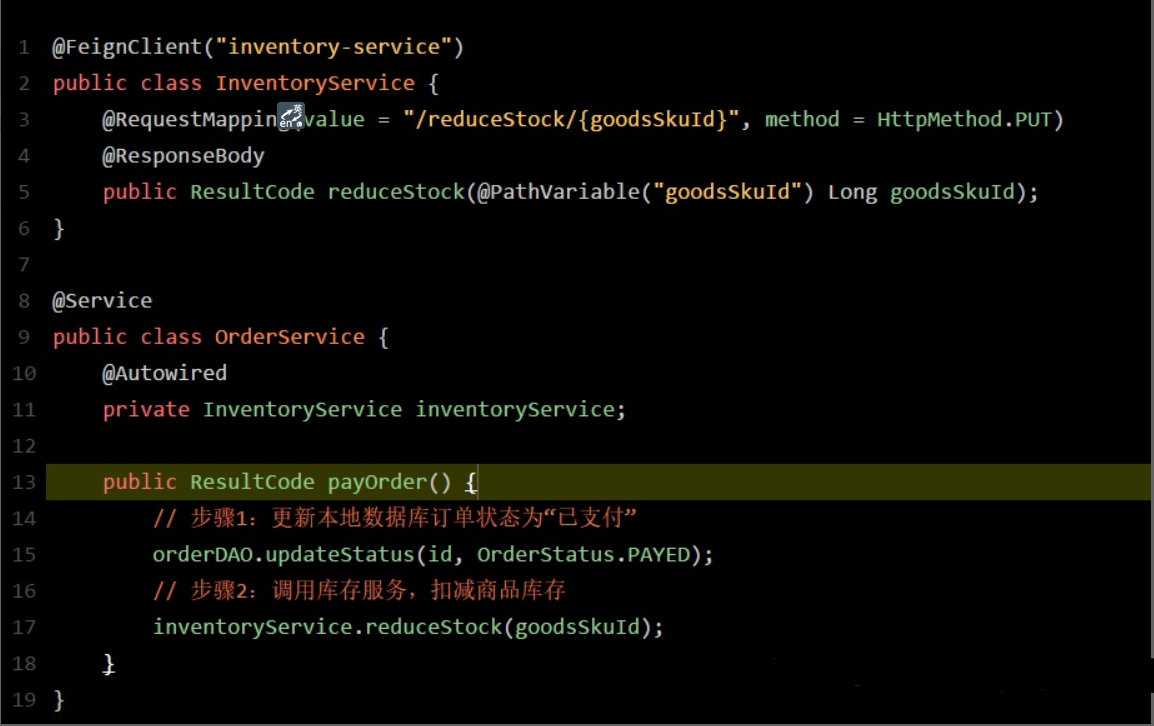Click the "inventory-service" string literal
The width and height of the screenshot is (1154, 726).
click(x=333, y=47)
